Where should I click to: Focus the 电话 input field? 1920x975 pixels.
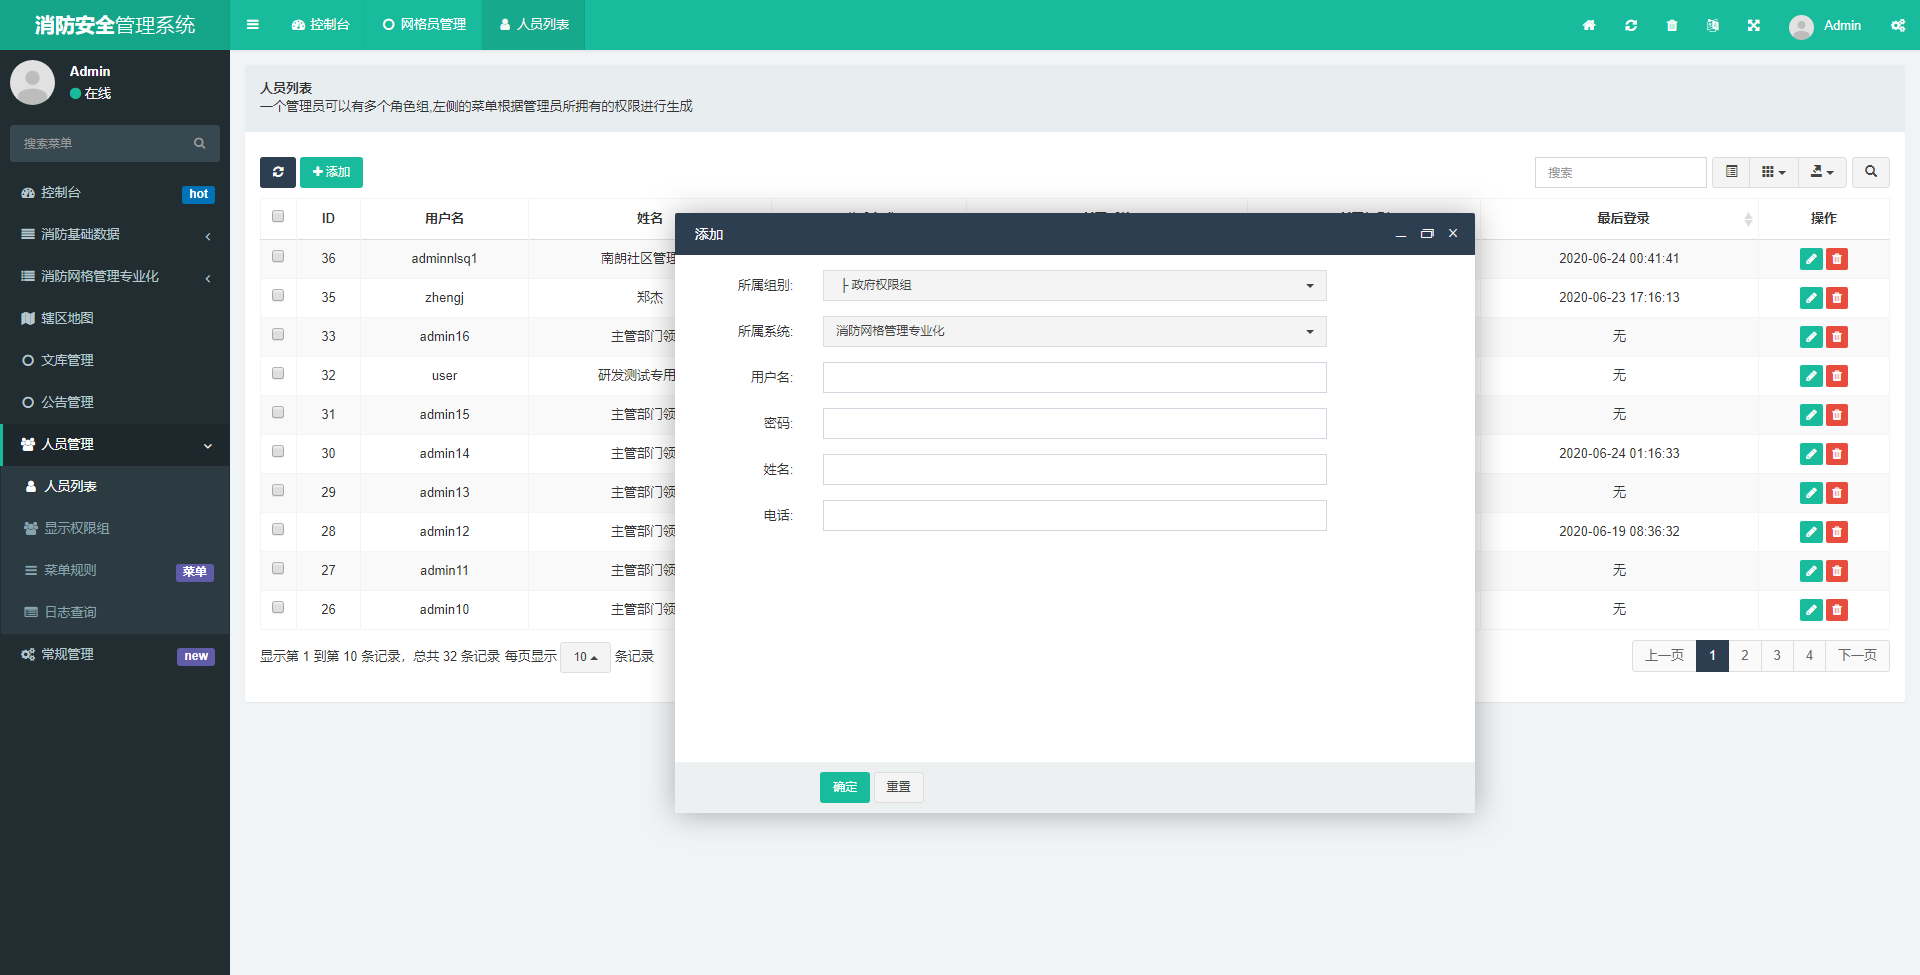click(1074, 516)
